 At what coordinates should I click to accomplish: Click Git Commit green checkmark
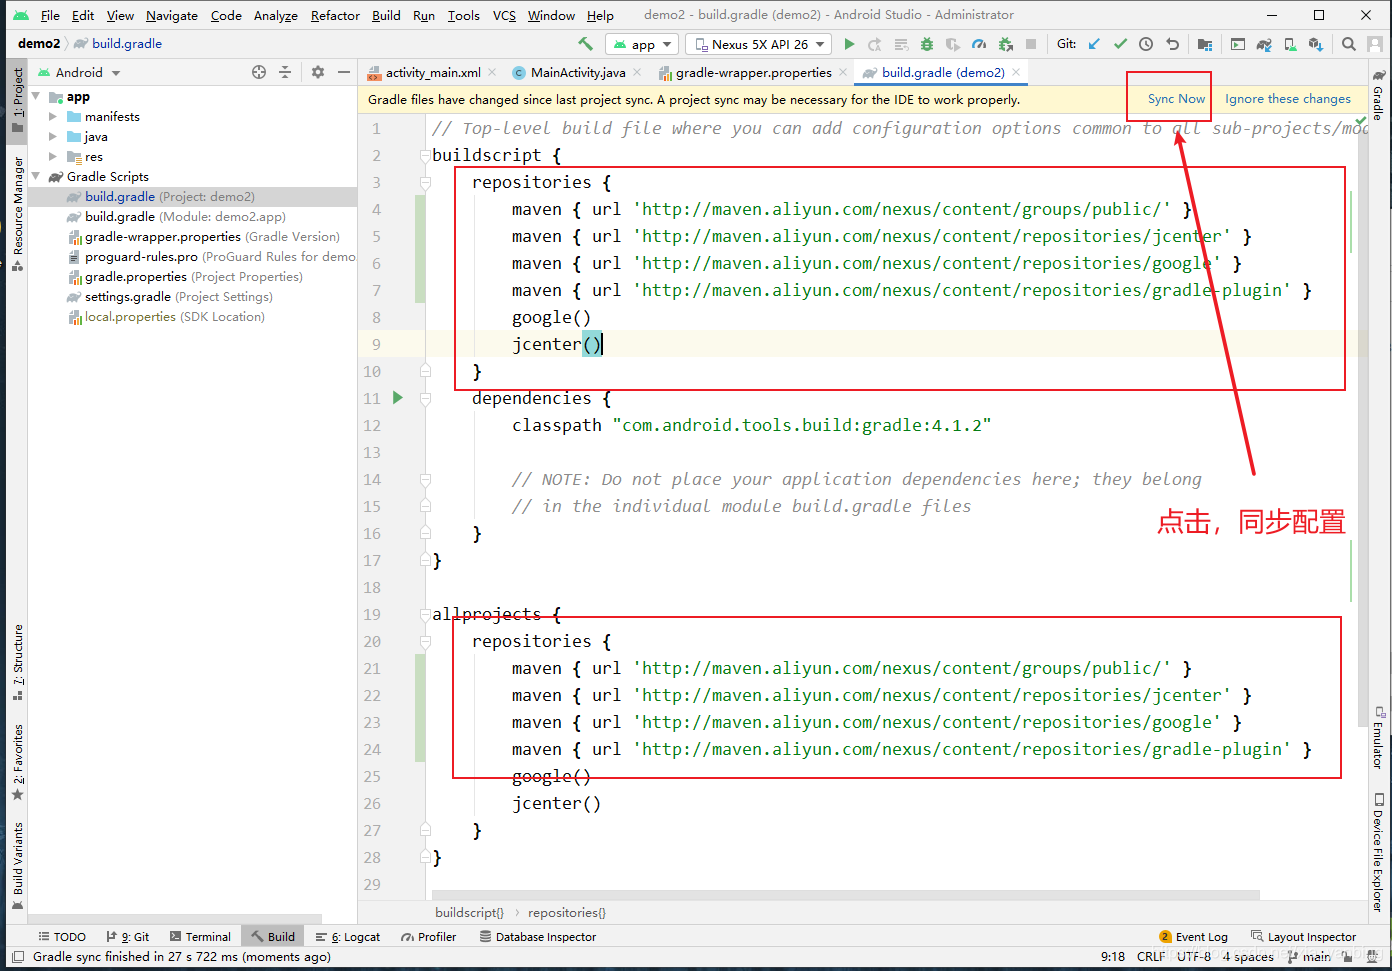[x=1120, y=44]
